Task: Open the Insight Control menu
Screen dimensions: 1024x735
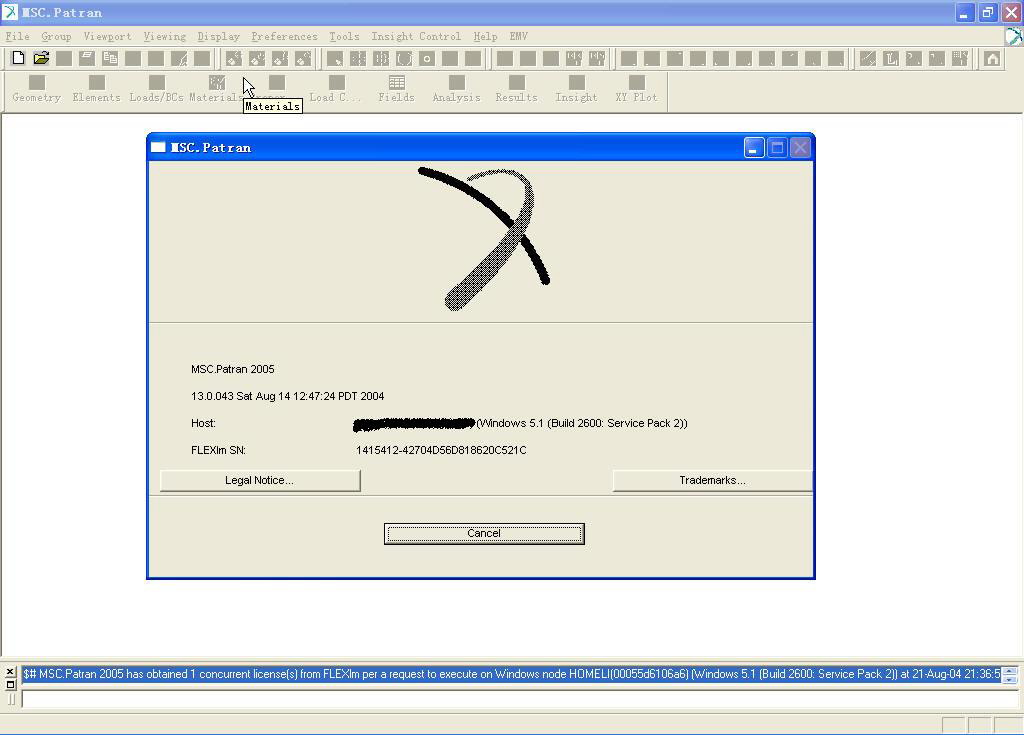Action: coord(416,37)
